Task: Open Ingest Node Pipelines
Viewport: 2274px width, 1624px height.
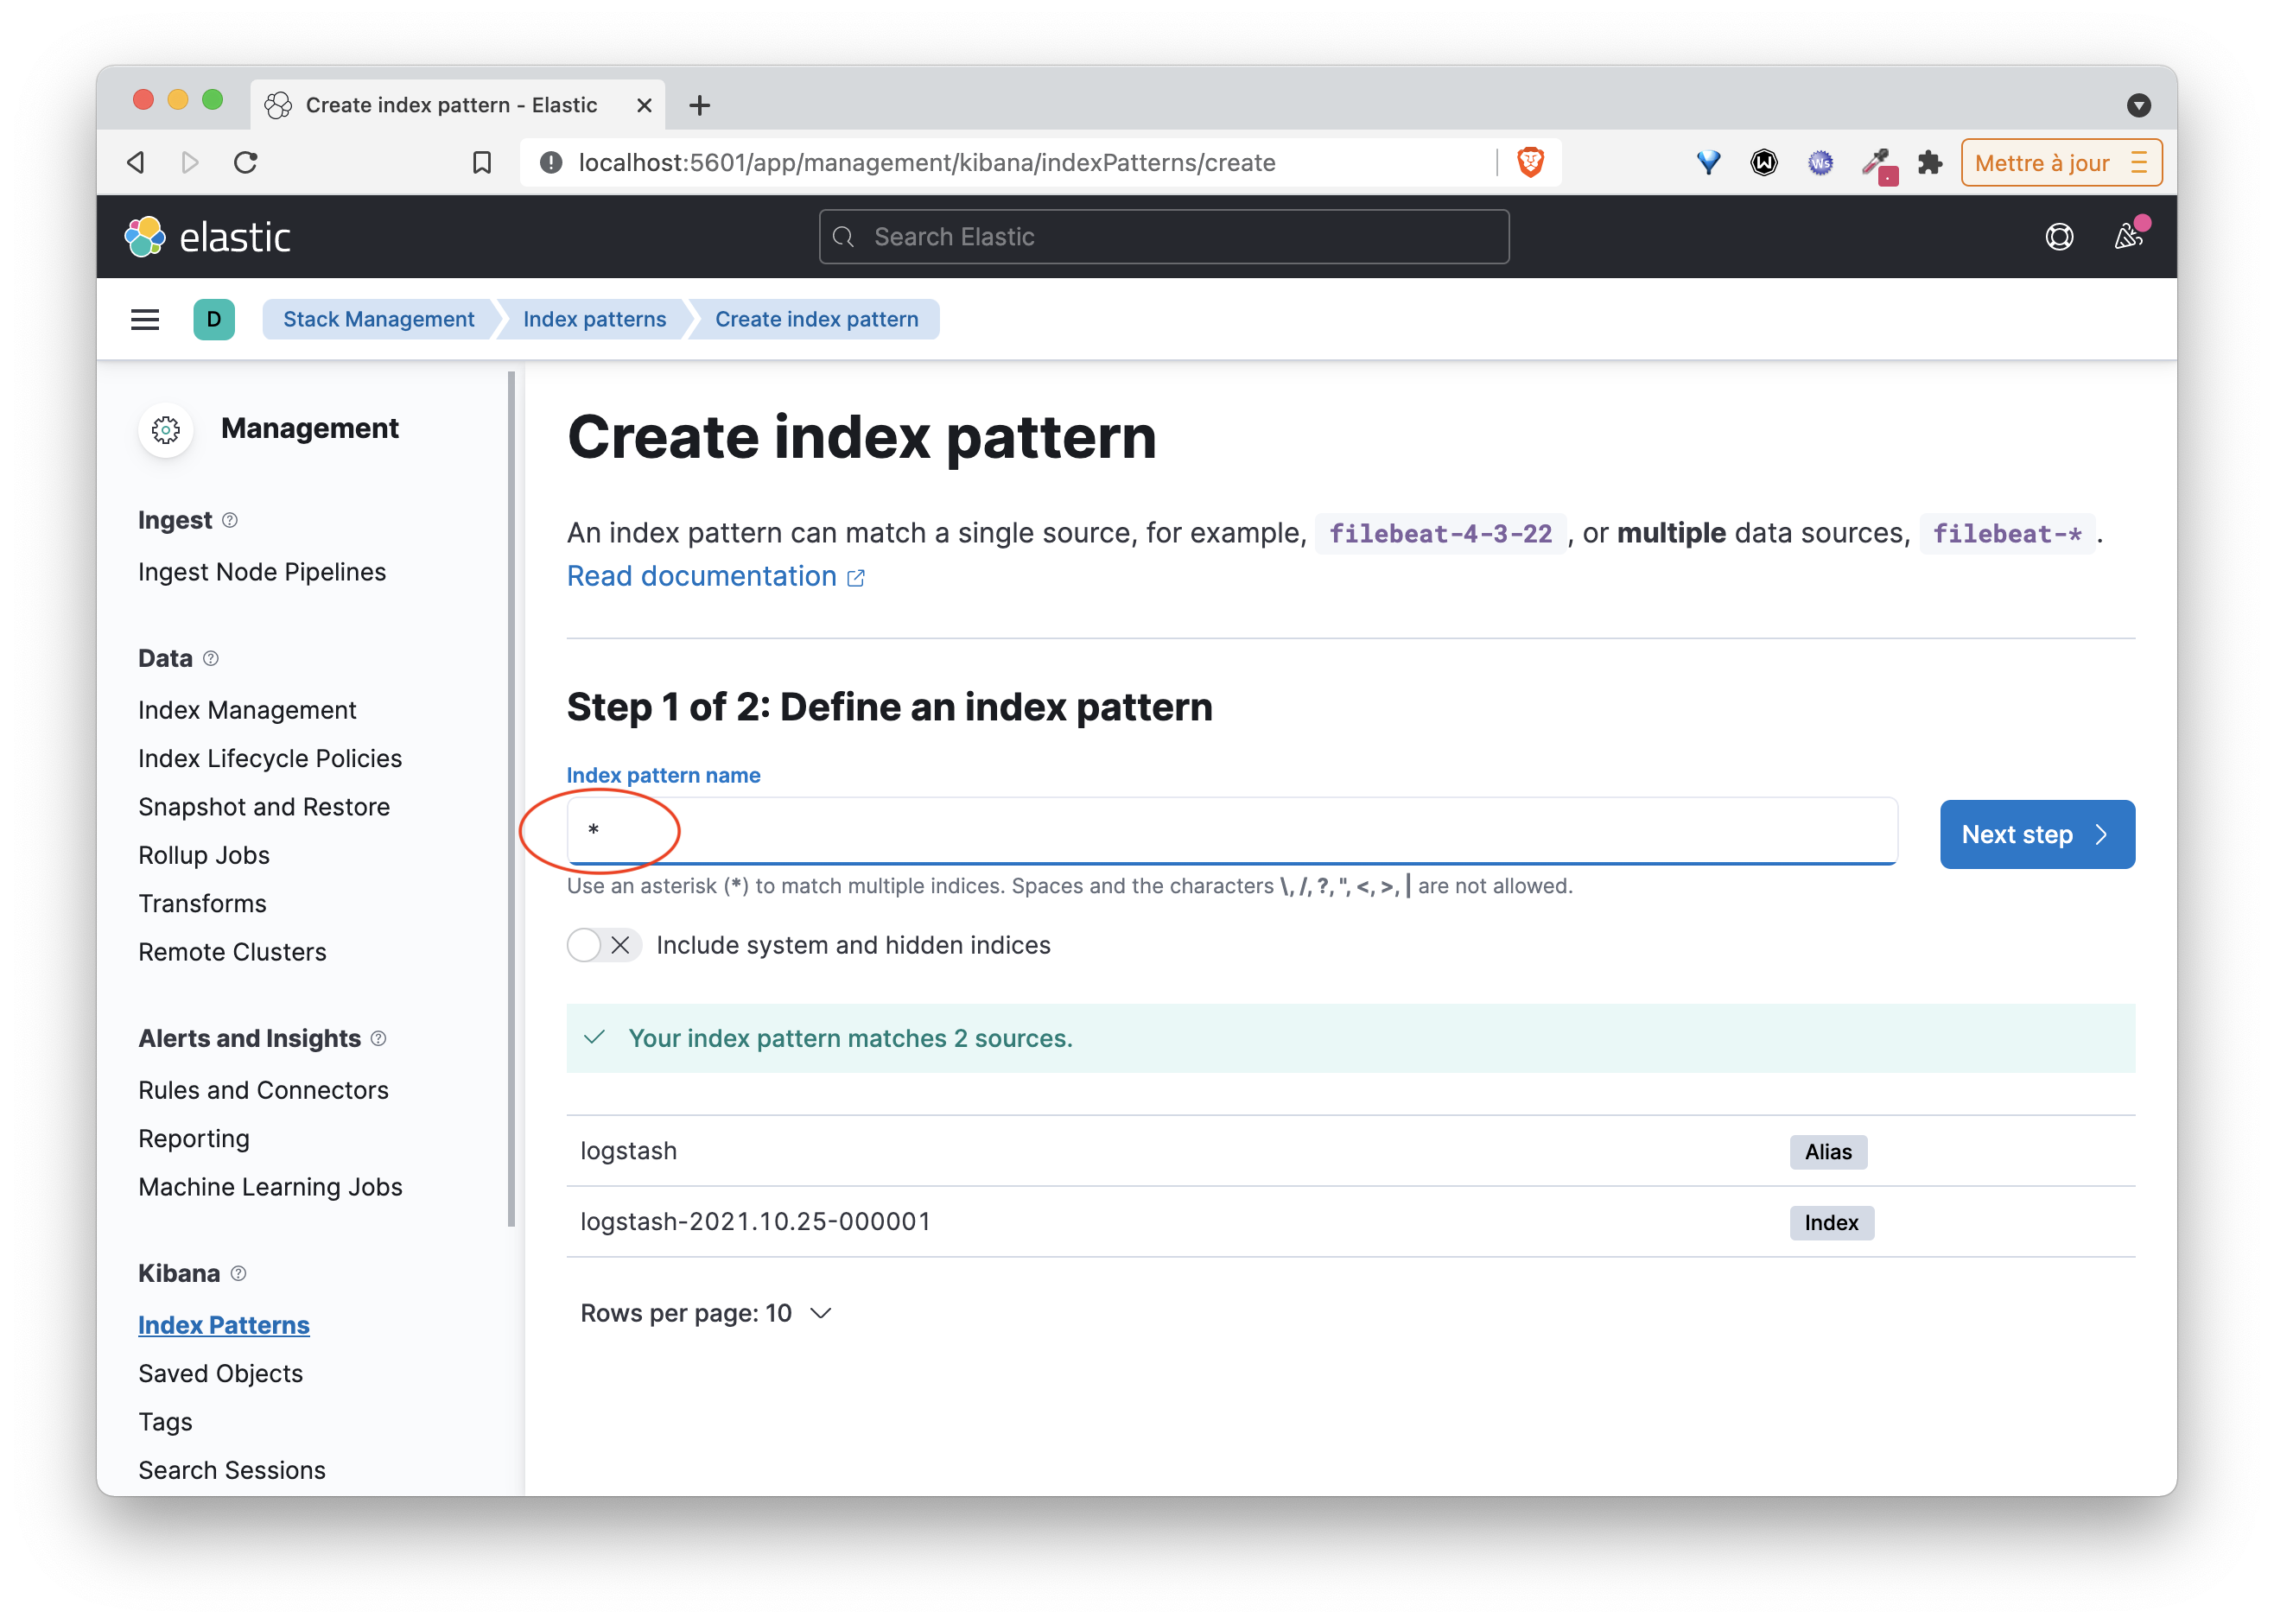Action: click(x=262, y=572)
